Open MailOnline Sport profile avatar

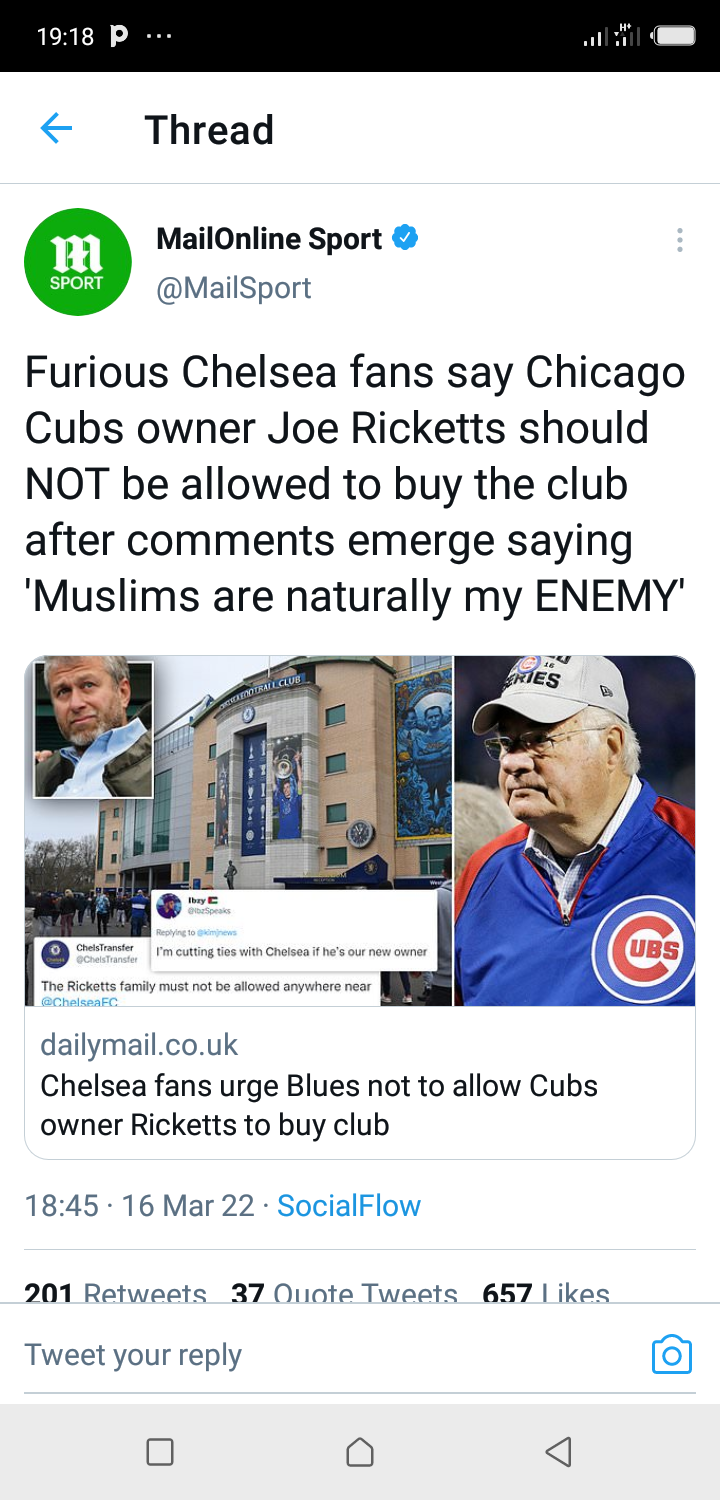(78, 262)
